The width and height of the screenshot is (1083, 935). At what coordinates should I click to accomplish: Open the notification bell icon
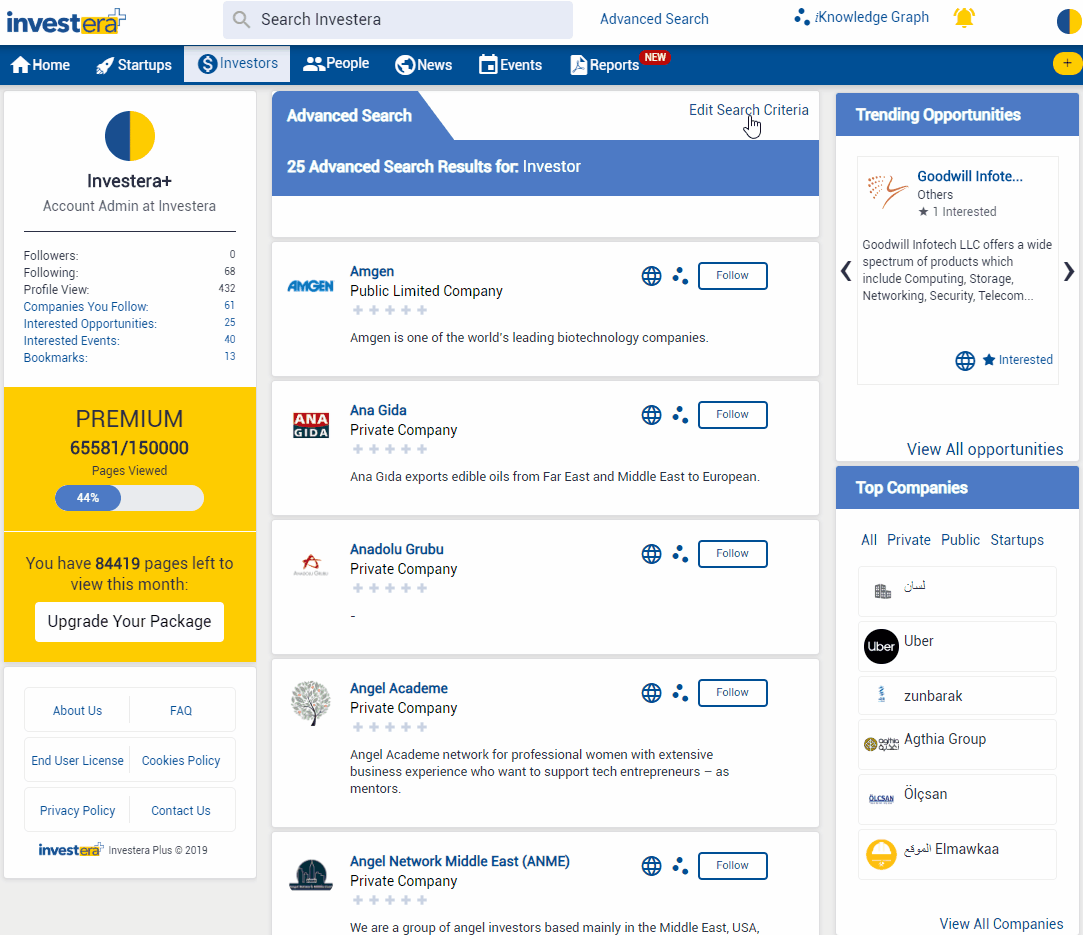(964, 17)
